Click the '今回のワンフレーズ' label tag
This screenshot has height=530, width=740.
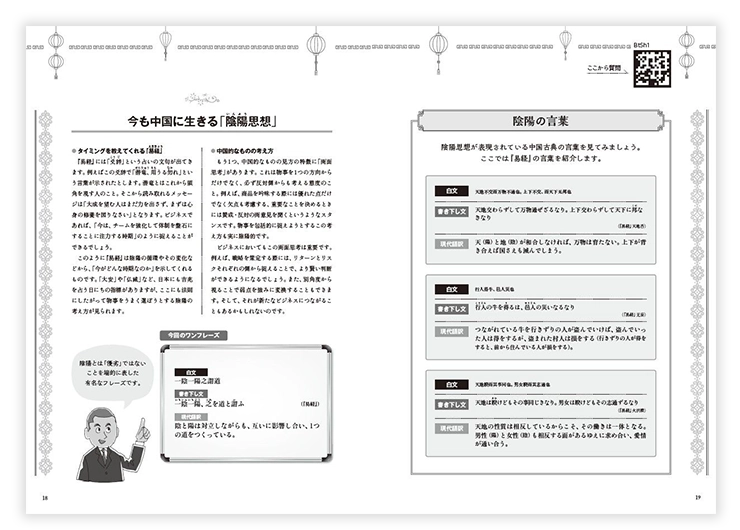click(x=194, y=335)
